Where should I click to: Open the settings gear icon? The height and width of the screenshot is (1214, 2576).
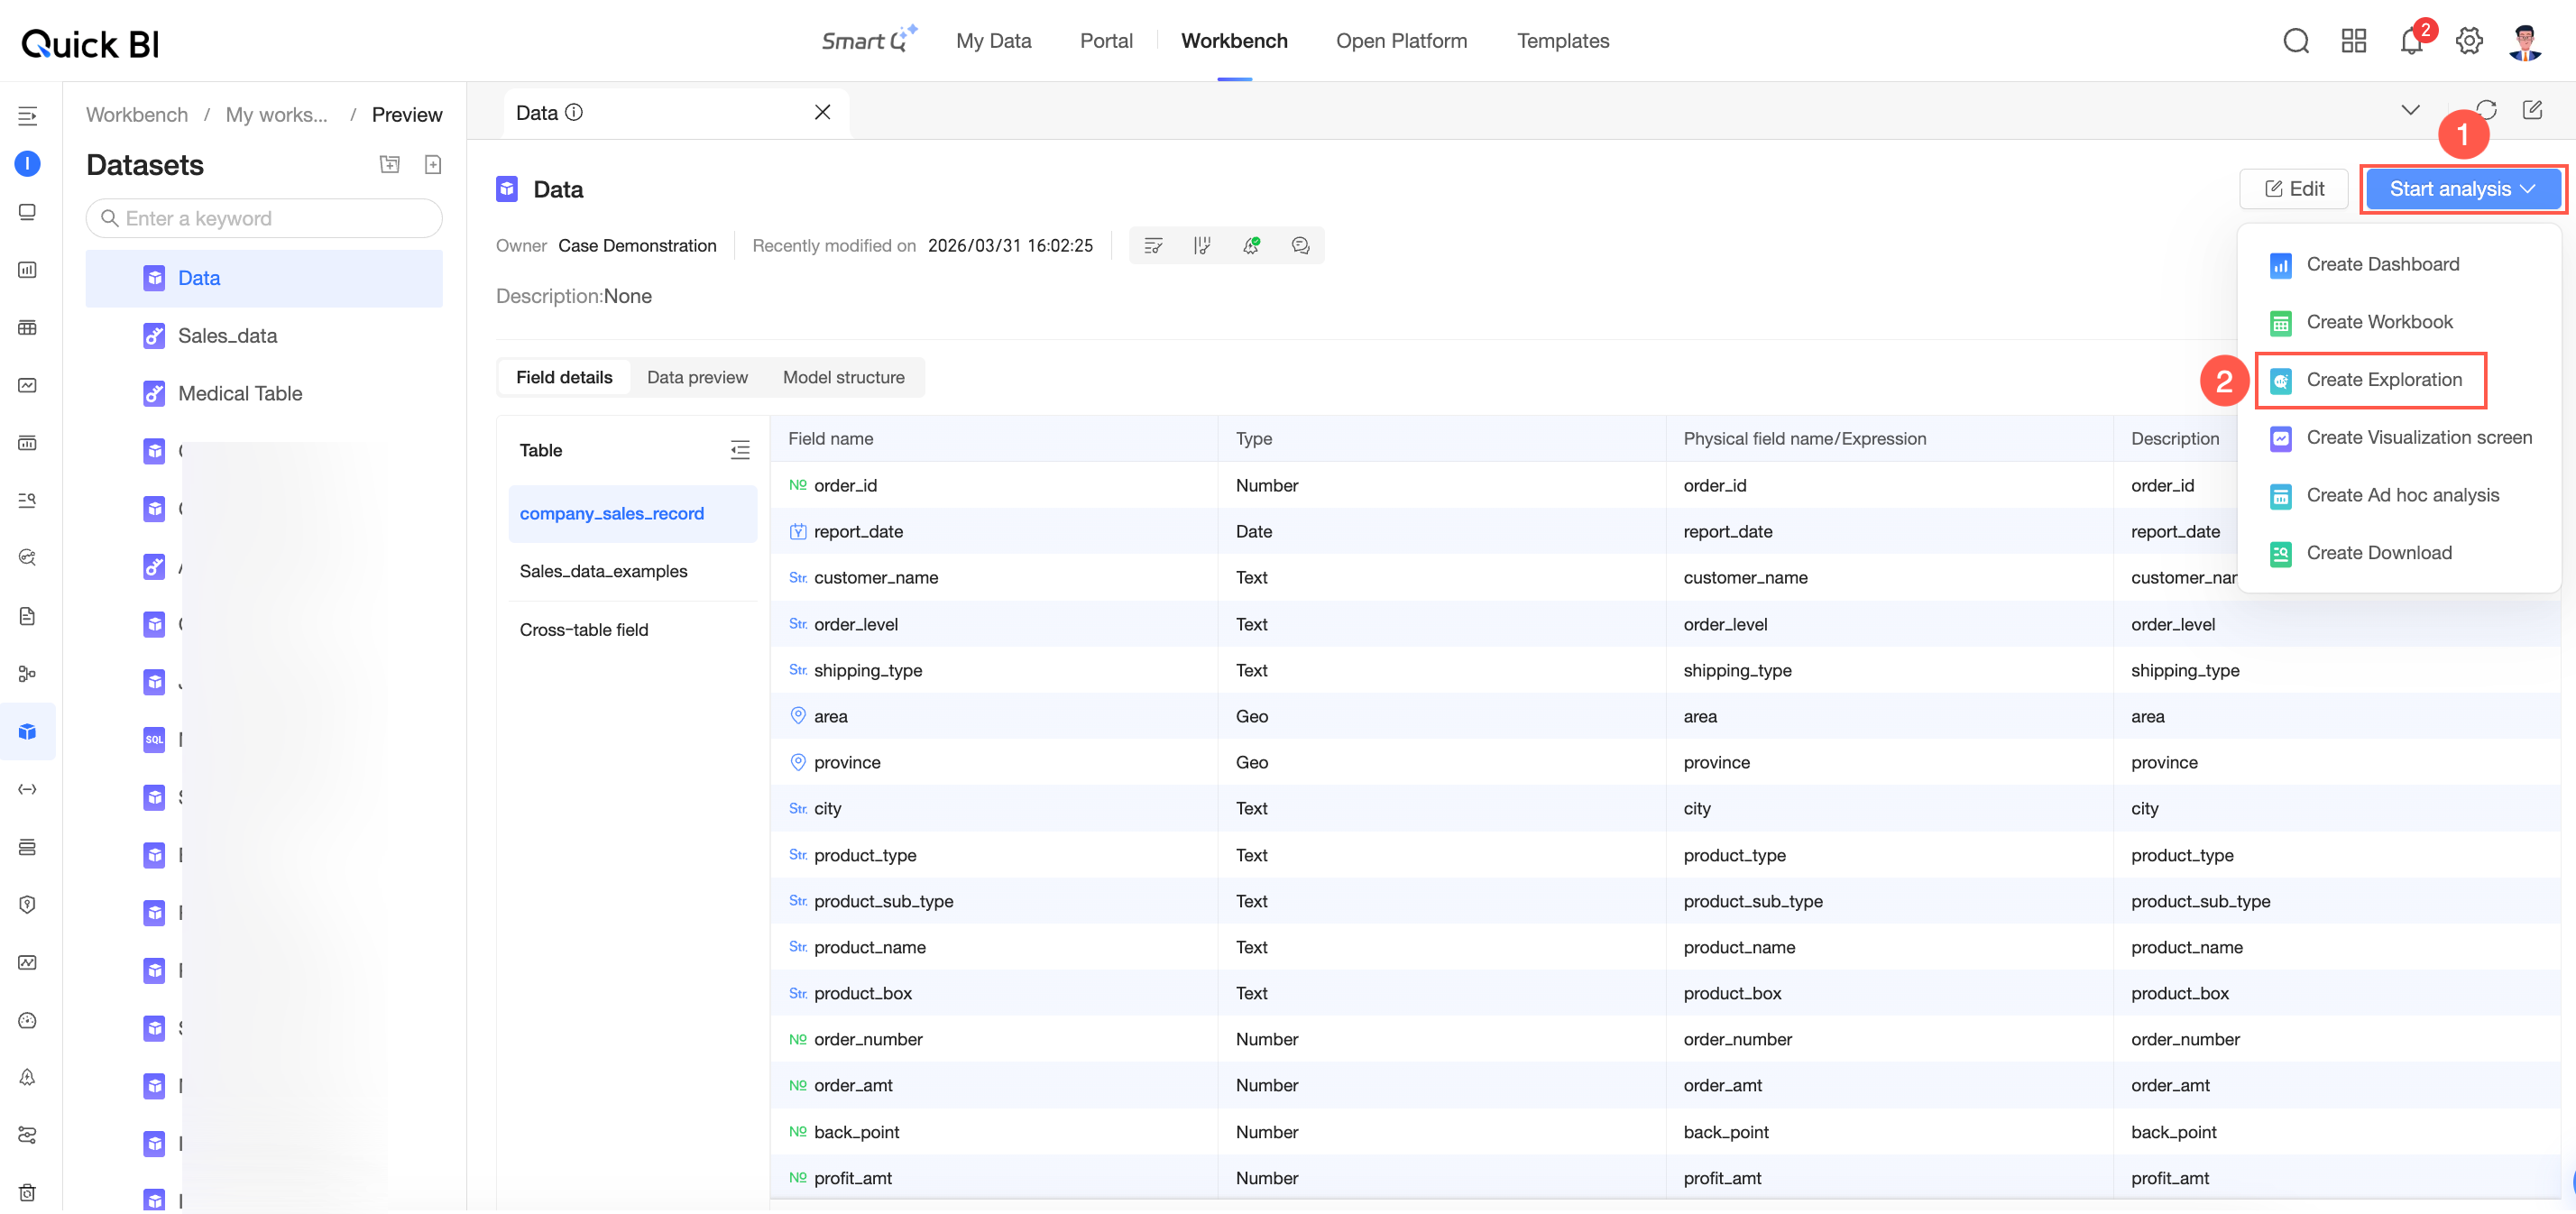click(x=2469, y=41)
